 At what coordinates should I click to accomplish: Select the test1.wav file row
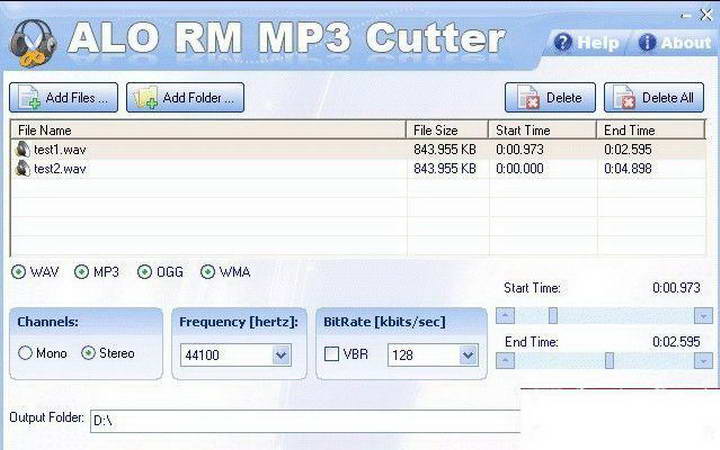[x=358, y=149]
